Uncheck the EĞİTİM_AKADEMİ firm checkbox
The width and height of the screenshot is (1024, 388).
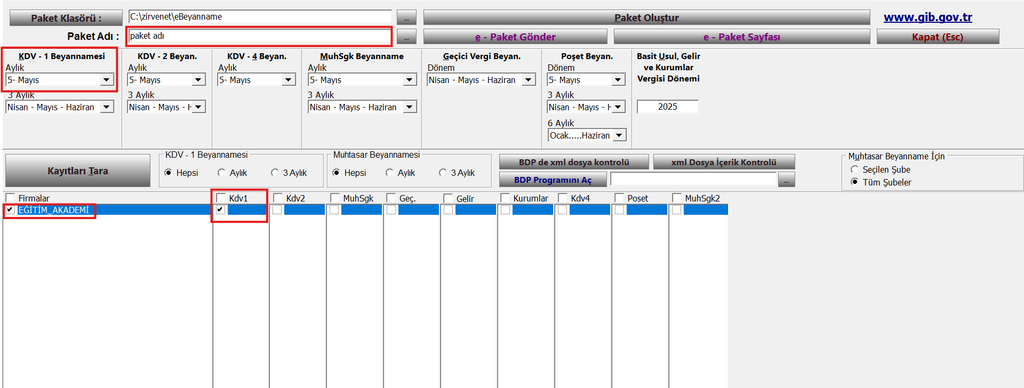tap(10, 210)
